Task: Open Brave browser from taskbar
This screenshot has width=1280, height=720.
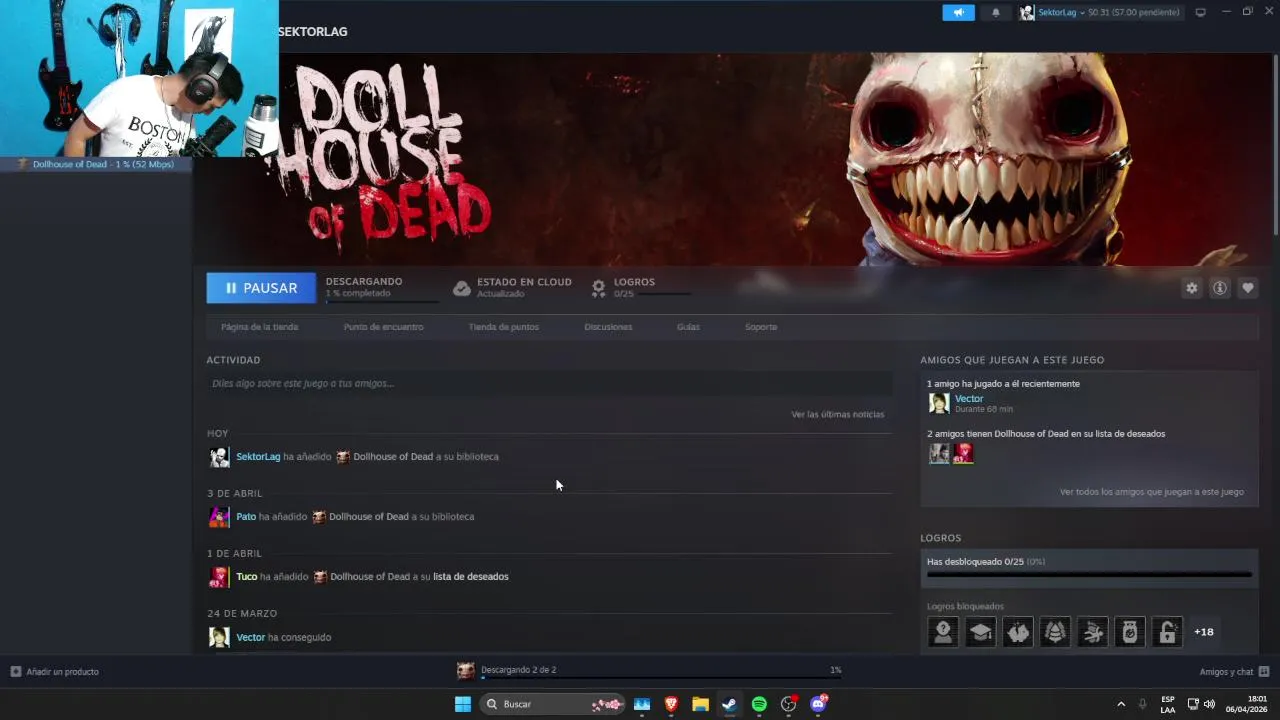Action: click(671, 704)
